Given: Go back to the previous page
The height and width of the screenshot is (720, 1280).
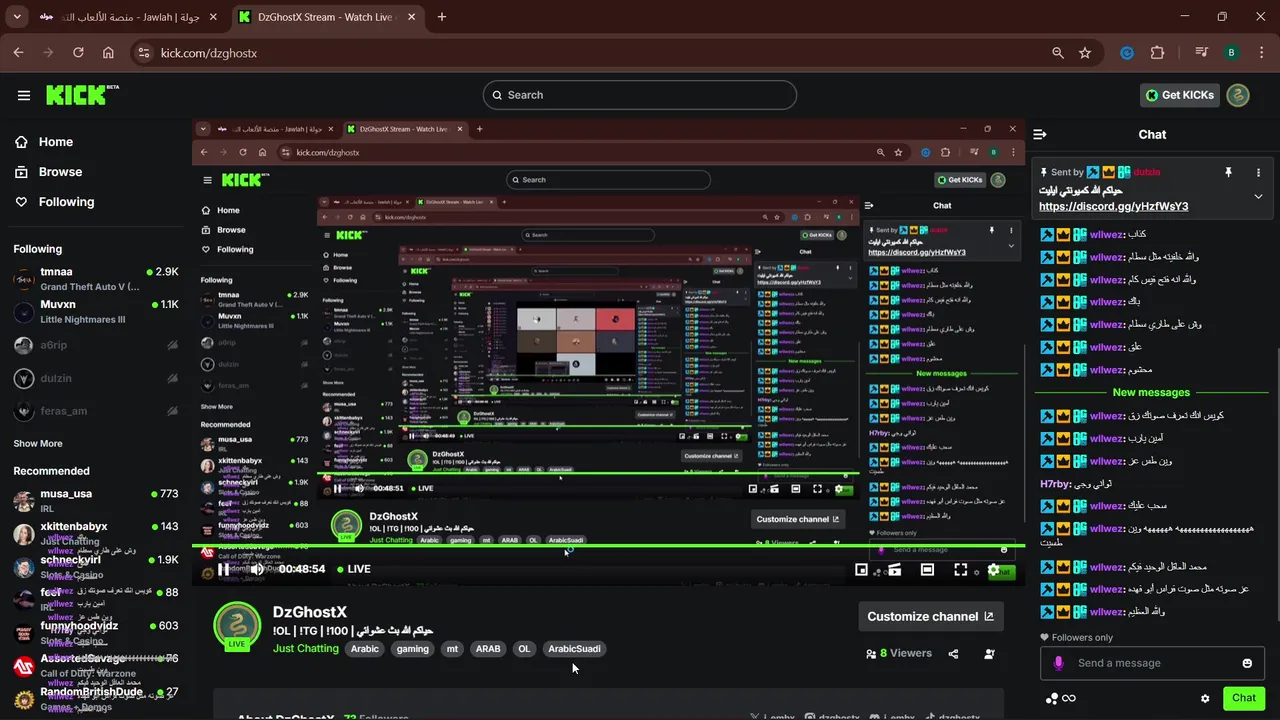Looking at the screenshot, I should point(18,53).
